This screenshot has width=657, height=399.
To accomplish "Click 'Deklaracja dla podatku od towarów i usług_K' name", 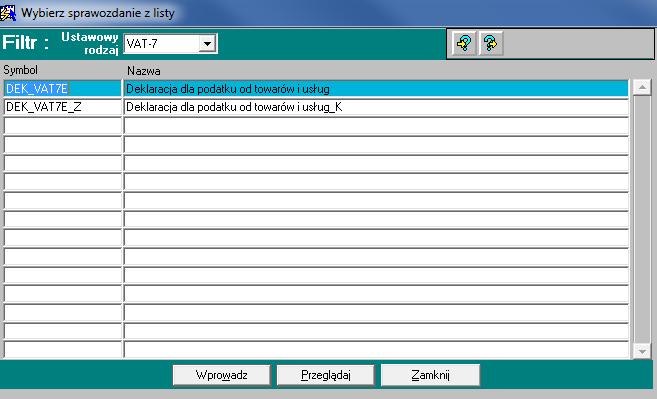I will [234, 107].
